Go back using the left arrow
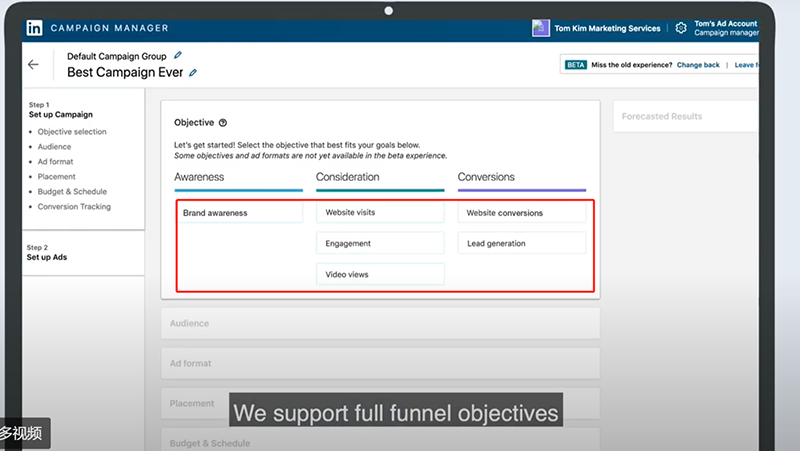800x451 pixels. tap(33, 64)
